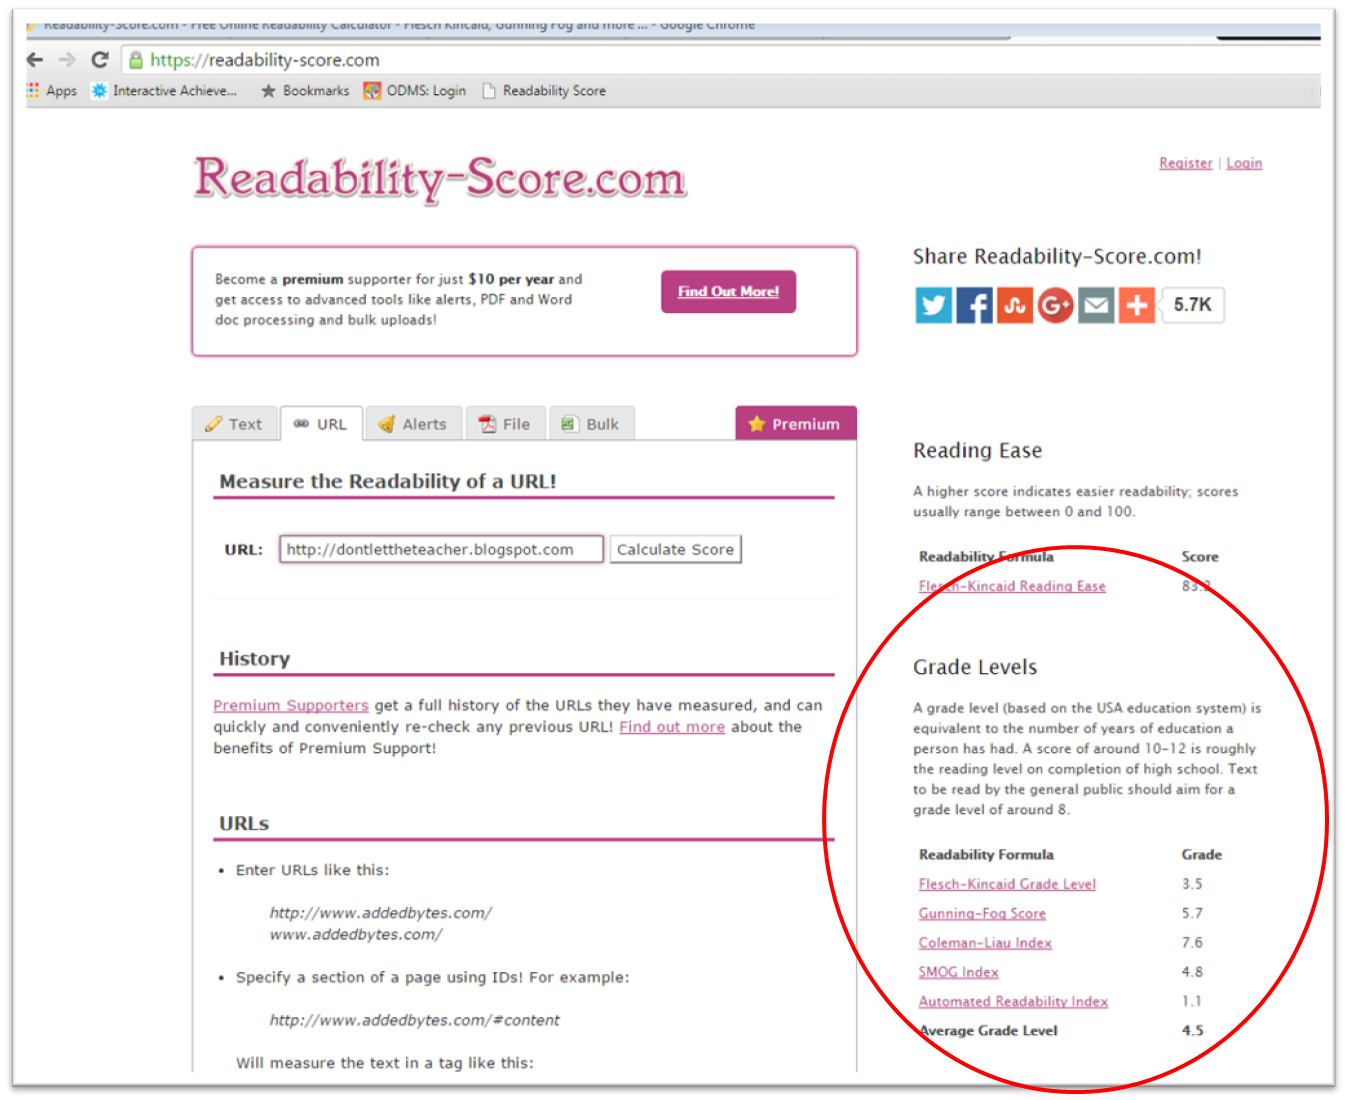
Task: Follow the Register link
Action: pyautogui.click(x=1185, y=163)
